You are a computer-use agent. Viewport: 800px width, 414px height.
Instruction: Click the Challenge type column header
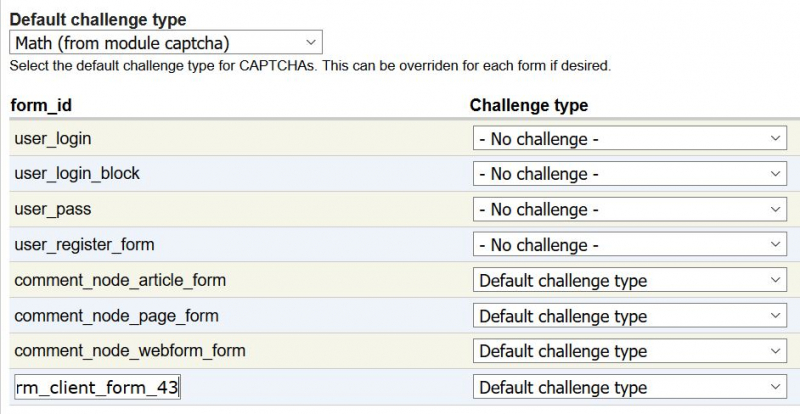tap(529, 105)
